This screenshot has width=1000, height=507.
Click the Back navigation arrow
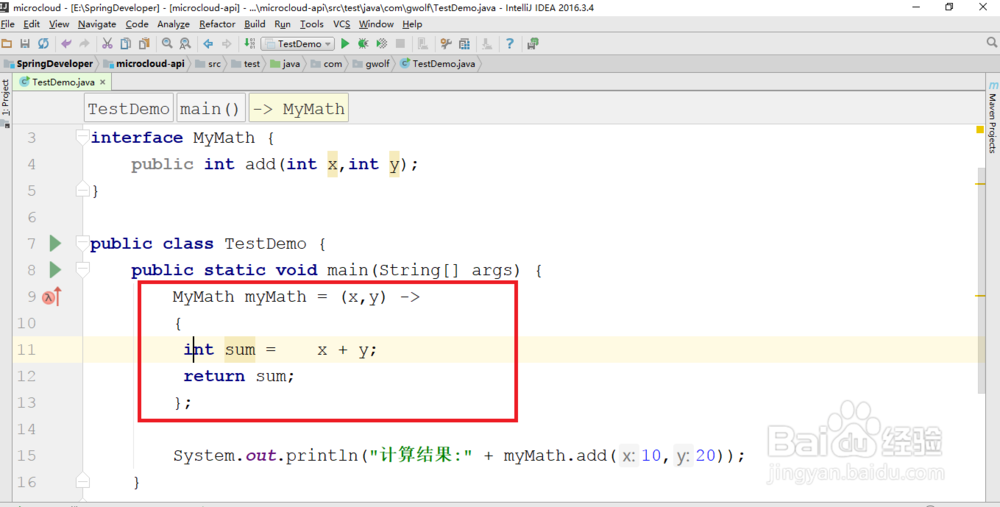208,43
